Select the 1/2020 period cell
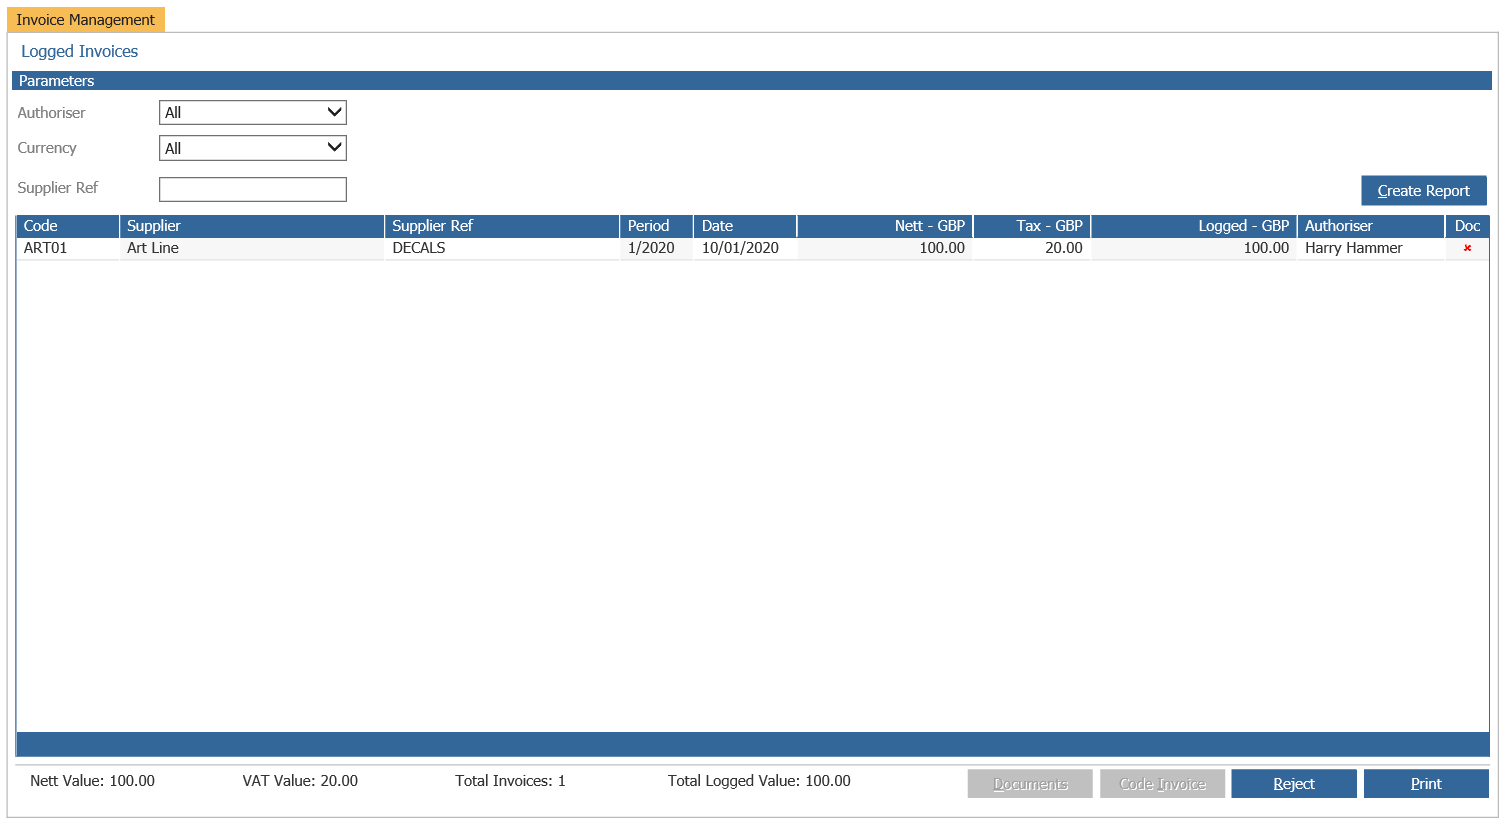 (x=657, y=248)
